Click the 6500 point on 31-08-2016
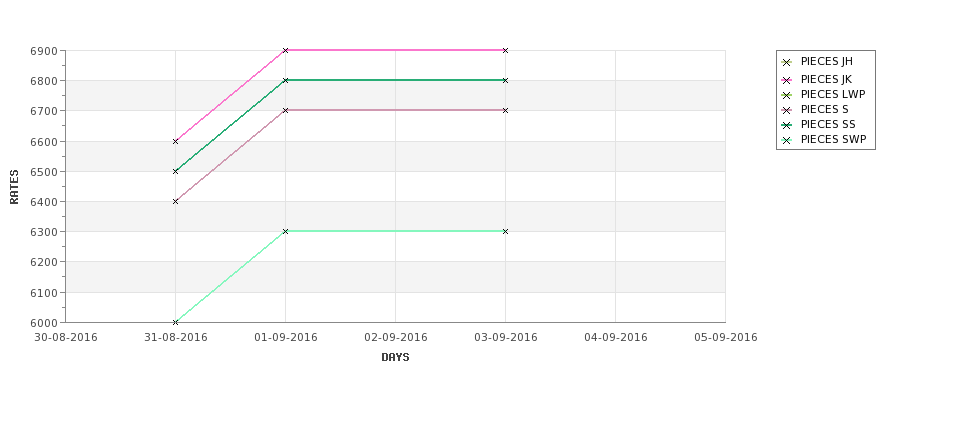The image size is (975, 429). (x=175, y=171)
